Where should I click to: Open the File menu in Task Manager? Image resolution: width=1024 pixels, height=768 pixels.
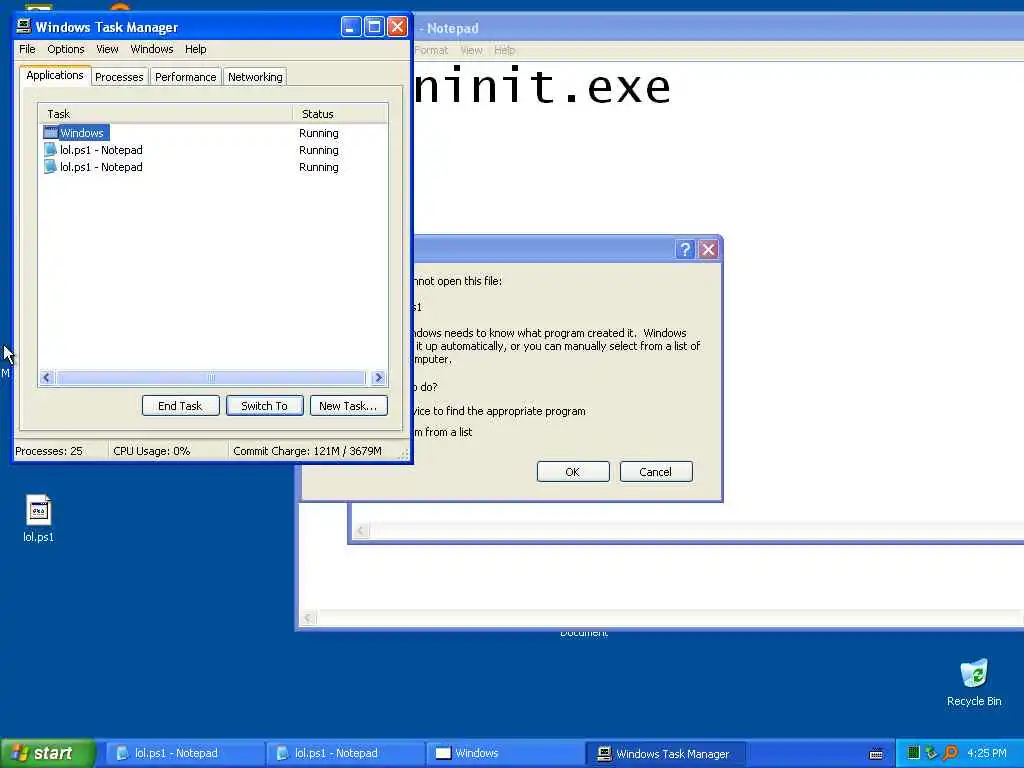point(27,49)
